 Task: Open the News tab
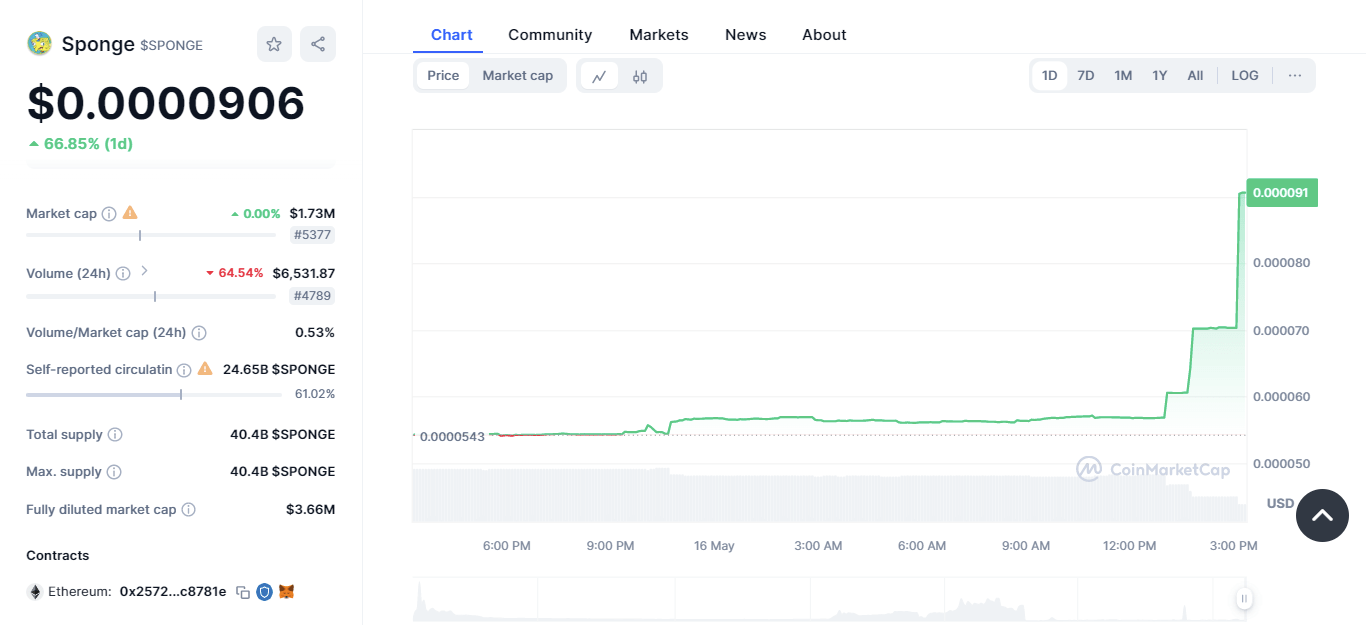pos(746,35)
